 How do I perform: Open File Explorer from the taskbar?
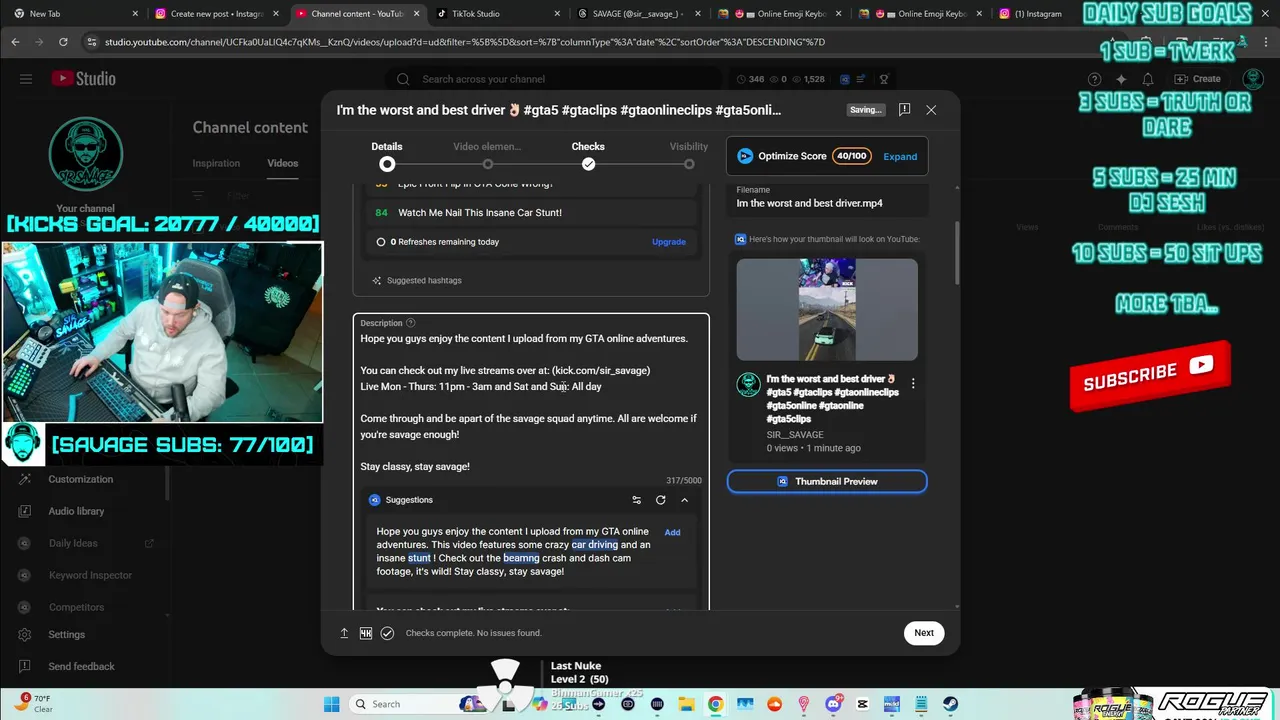tap(686, 704)
